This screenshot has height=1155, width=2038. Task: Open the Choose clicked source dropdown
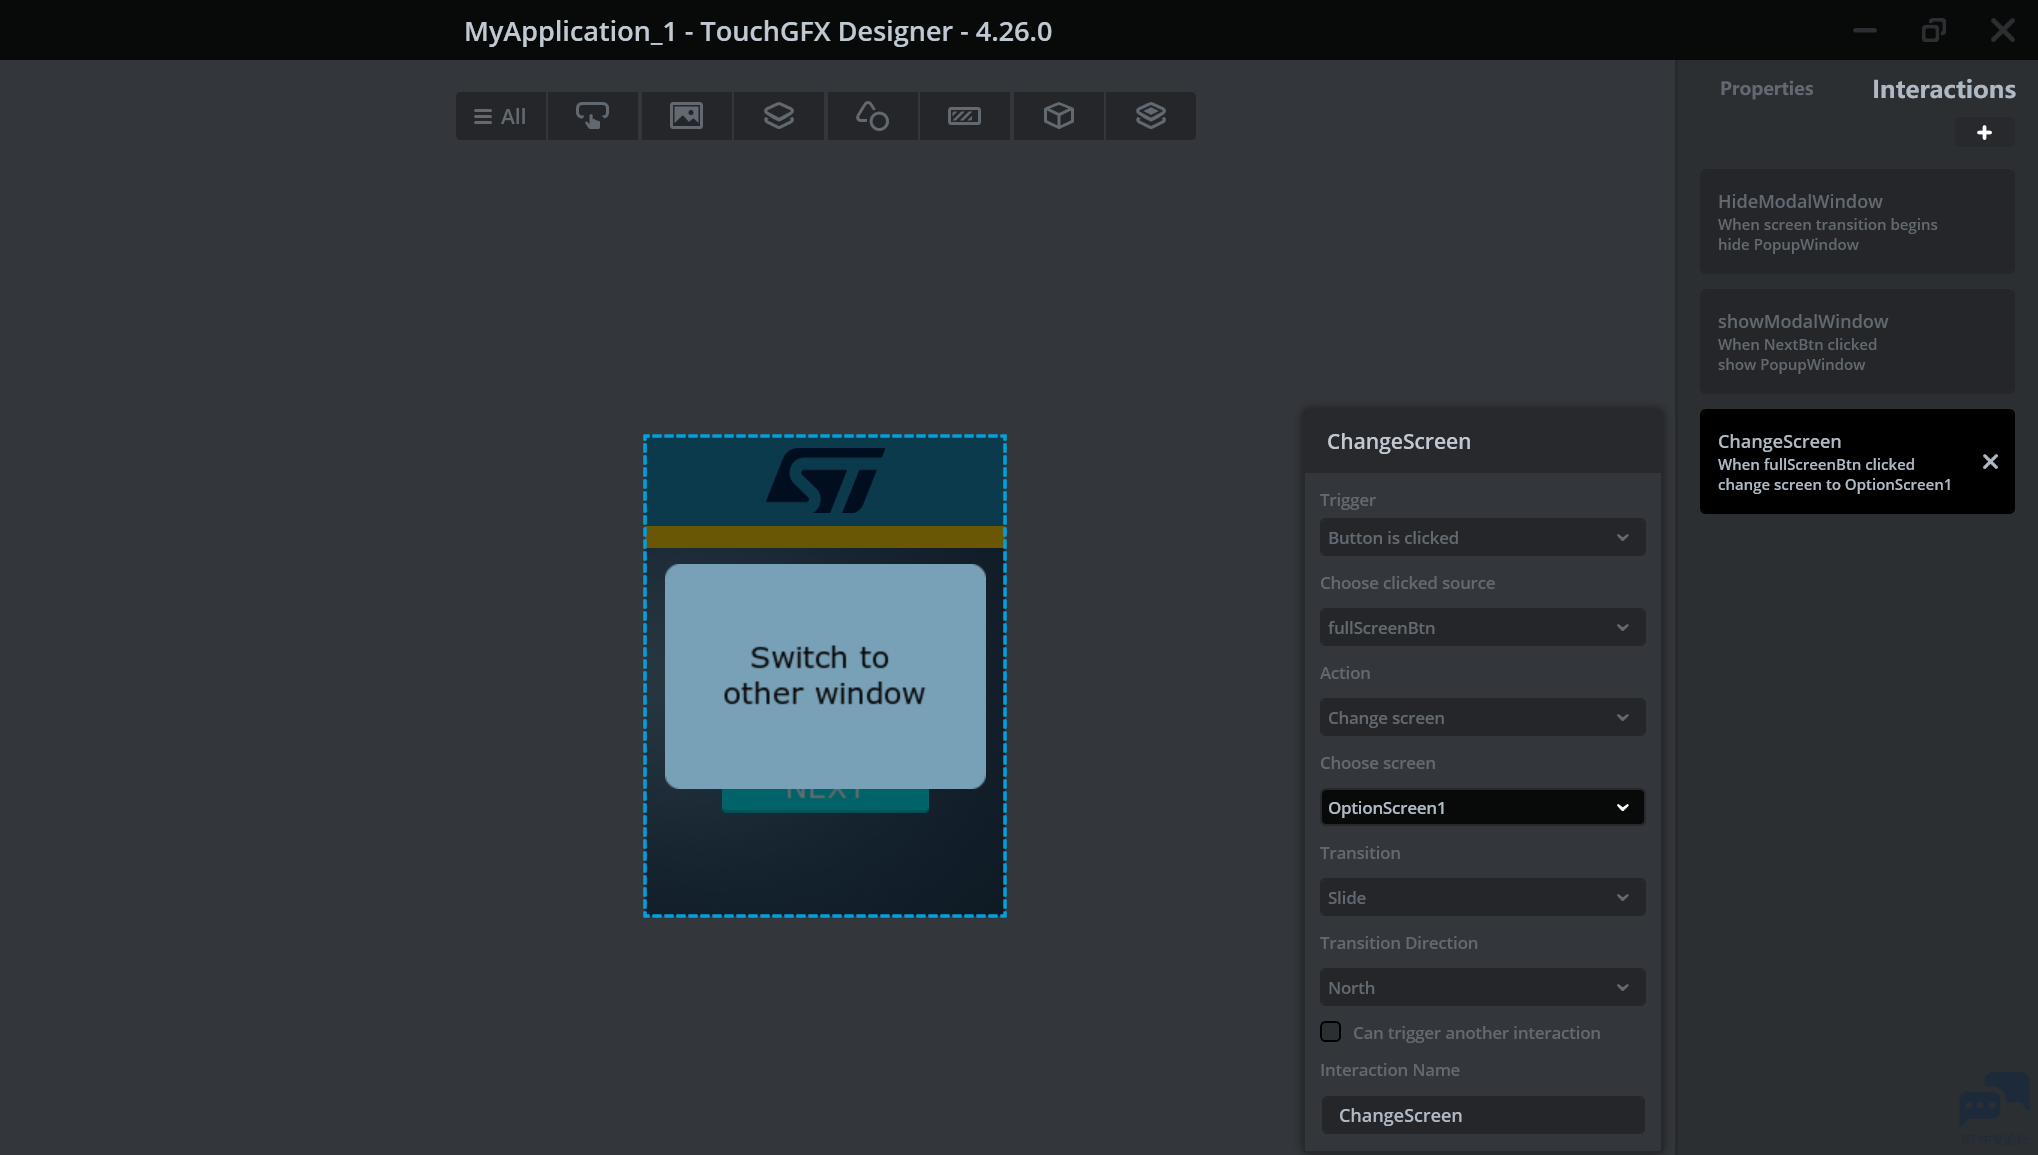coord(1482,627)
